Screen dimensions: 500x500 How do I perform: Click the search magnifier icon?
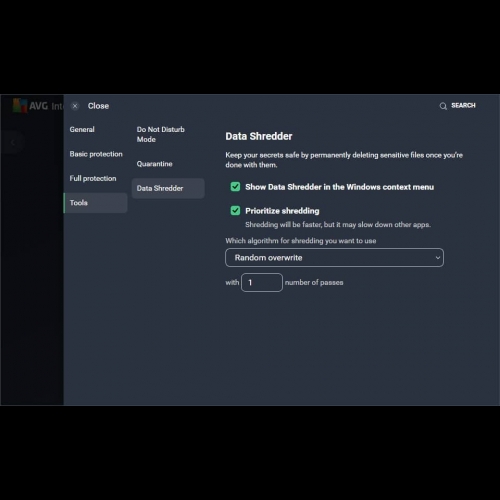coord(443,106)
